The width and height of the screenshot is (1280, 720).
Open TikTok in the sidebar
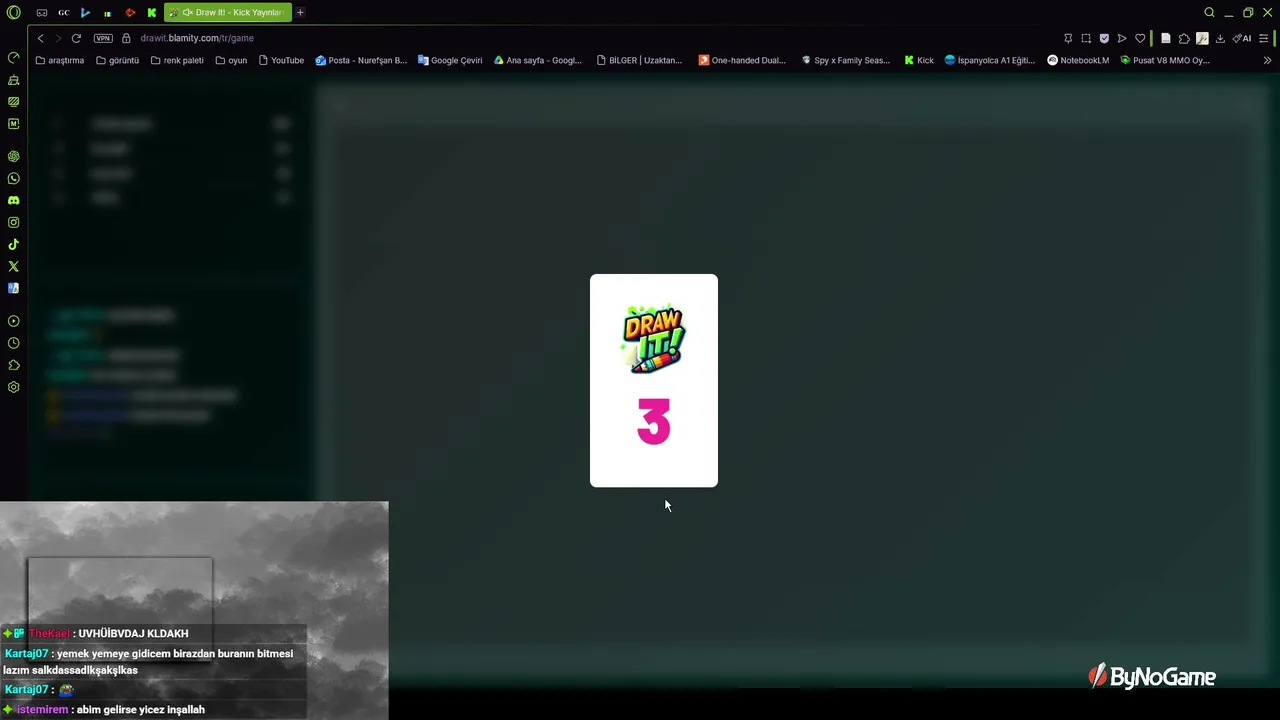14,244
